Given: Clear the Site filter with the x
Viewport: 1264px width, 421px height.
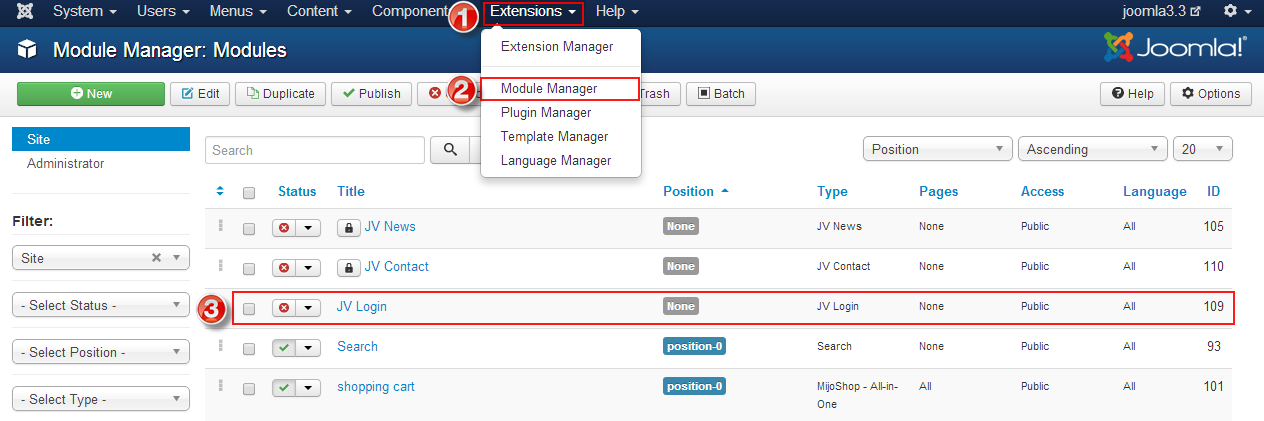Looking at the screenshot, I should pyautogui.click(x=156, y=257).
